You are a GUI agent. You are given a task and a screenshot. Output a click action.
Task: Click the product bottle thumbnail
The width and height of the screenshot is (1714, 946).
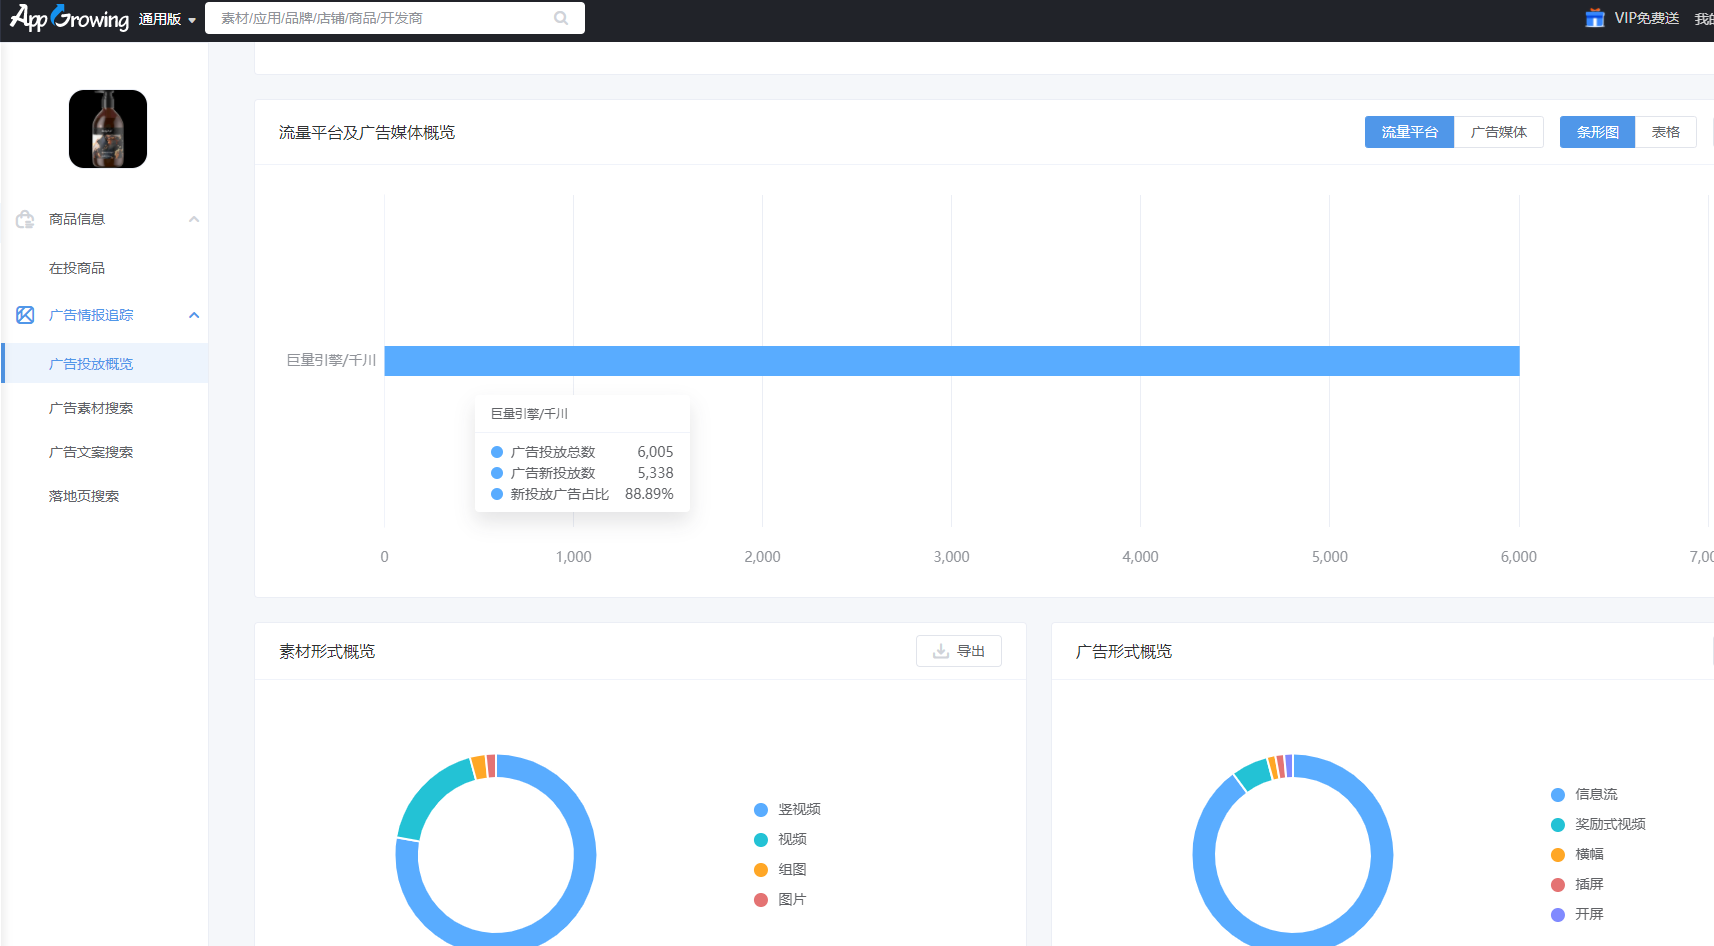click(108, 129)
